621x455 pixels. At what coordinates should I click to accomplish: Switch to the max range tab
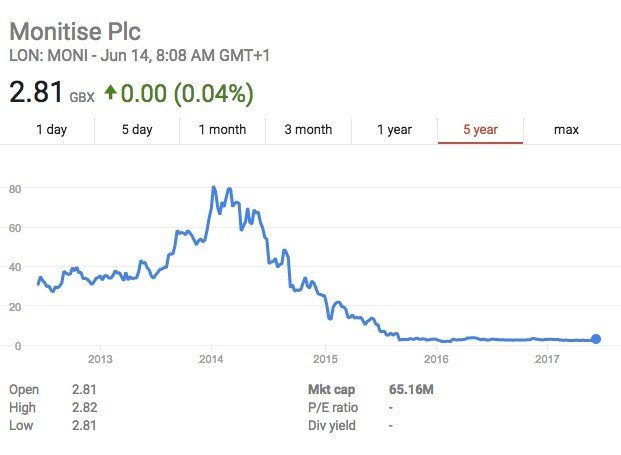click(x=566, y=129)
